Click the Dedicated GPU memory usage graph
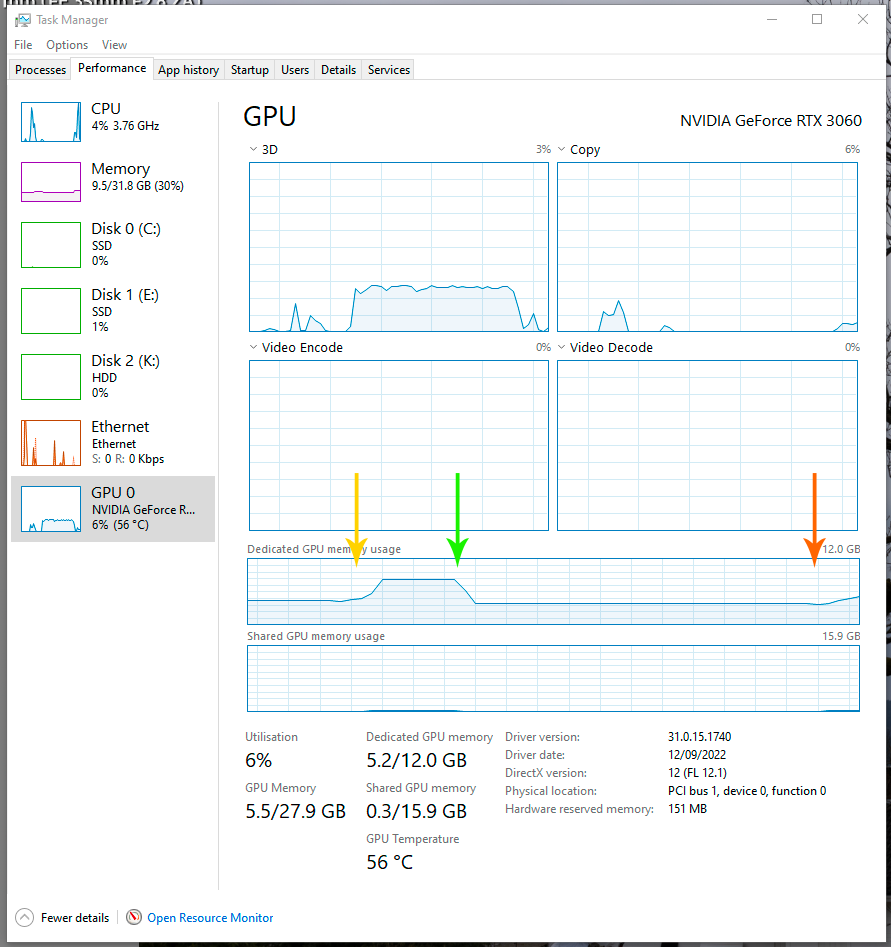 pos(553,591)
